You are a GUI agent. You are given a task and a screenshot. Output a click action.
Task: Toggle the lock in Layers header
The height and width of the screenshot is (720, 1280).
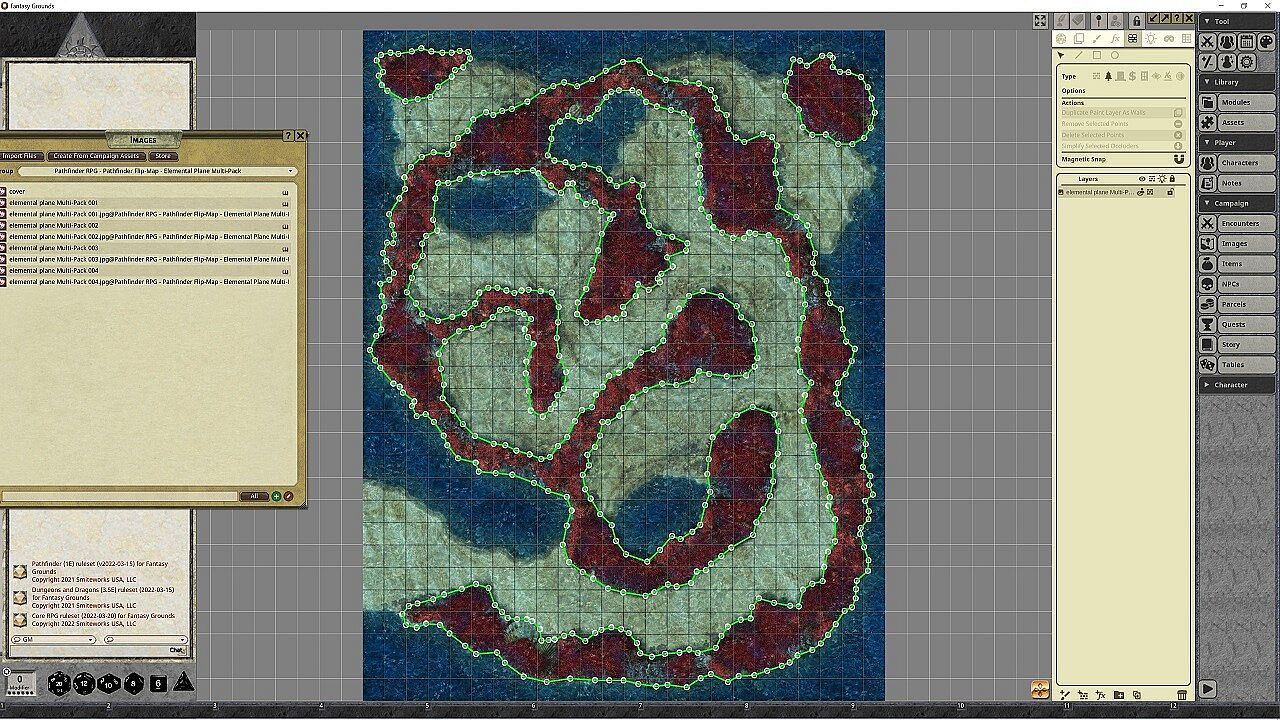coord(1172,179)
